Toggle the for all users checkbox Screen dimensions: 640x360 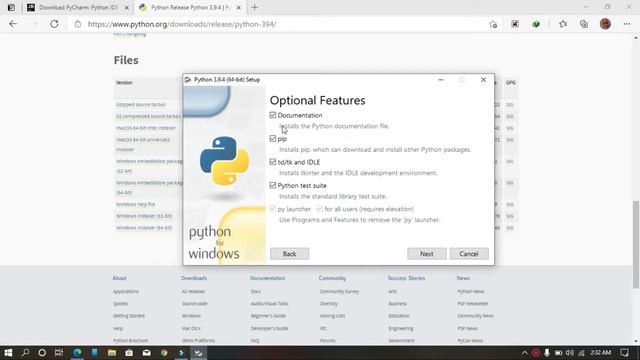tap(320, 209)
